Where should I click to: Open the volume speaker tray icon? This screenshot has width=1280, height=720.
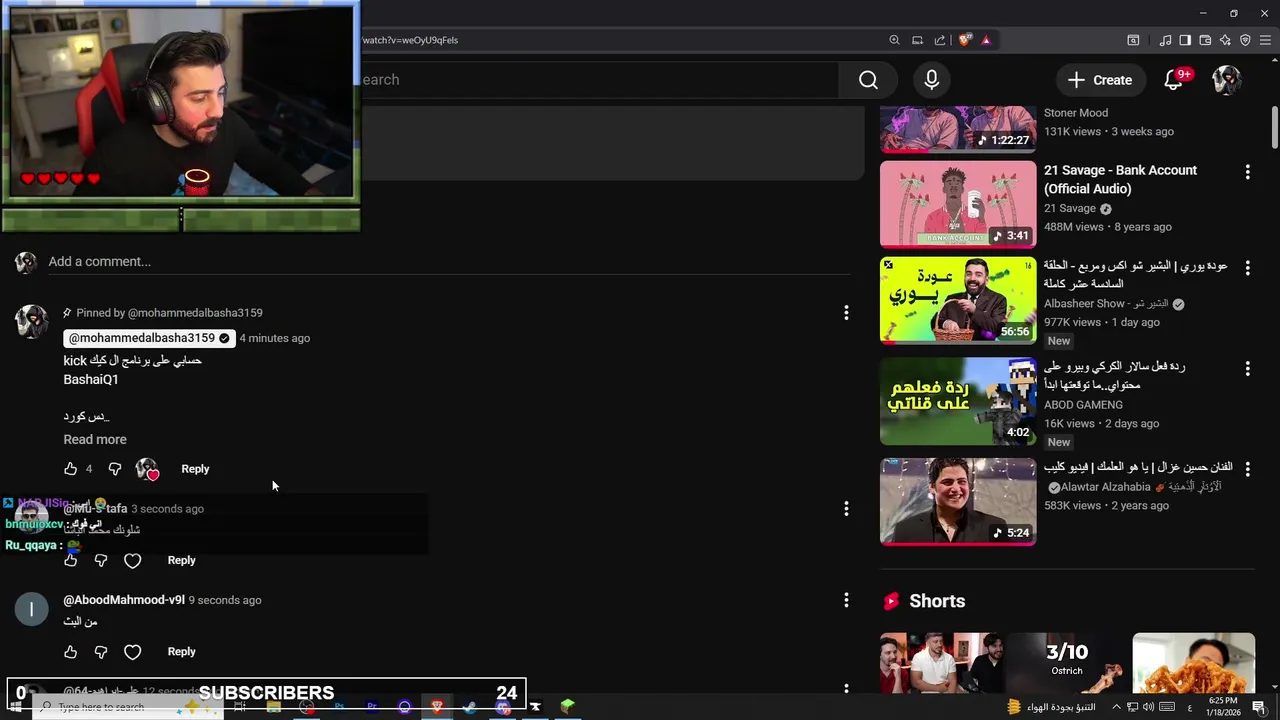pos(1148,707)
